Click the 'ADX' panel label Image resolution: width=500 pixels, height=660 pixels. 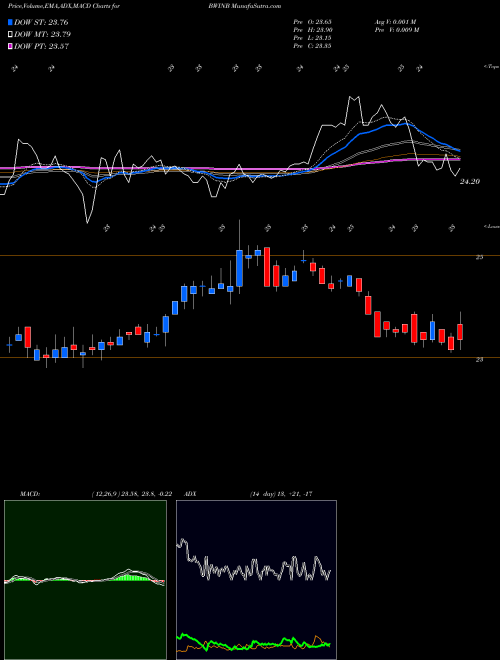(191, 494)
